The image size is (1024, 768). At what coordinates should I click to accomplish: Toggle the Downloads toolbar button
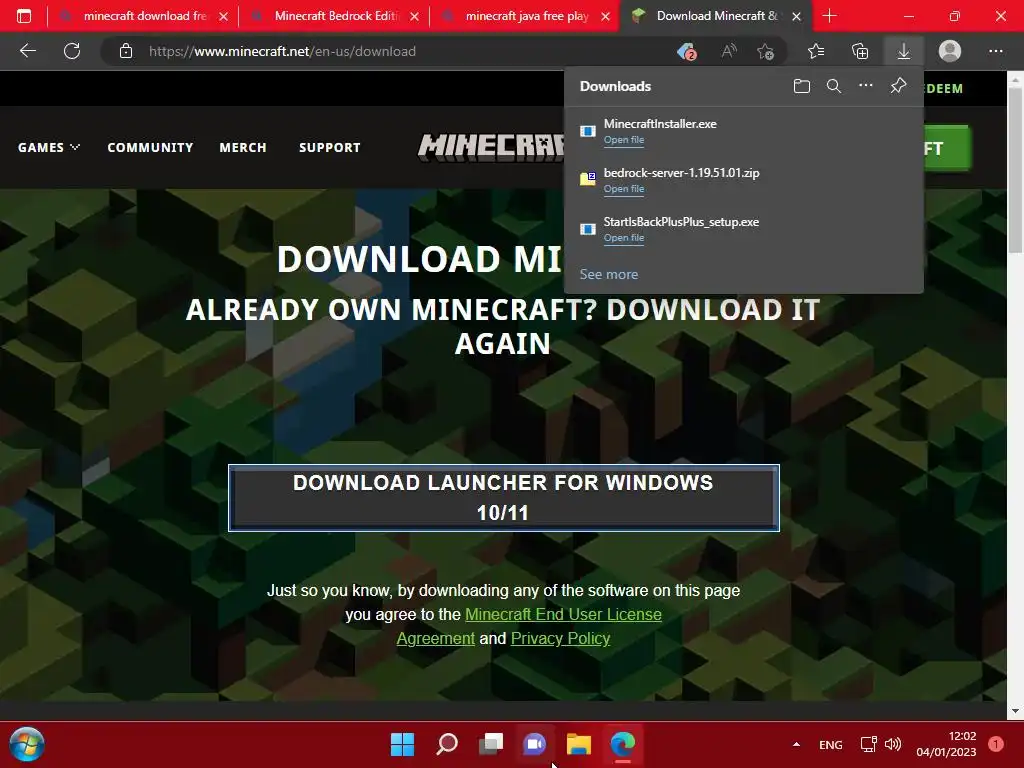click(x=904, y=51)
